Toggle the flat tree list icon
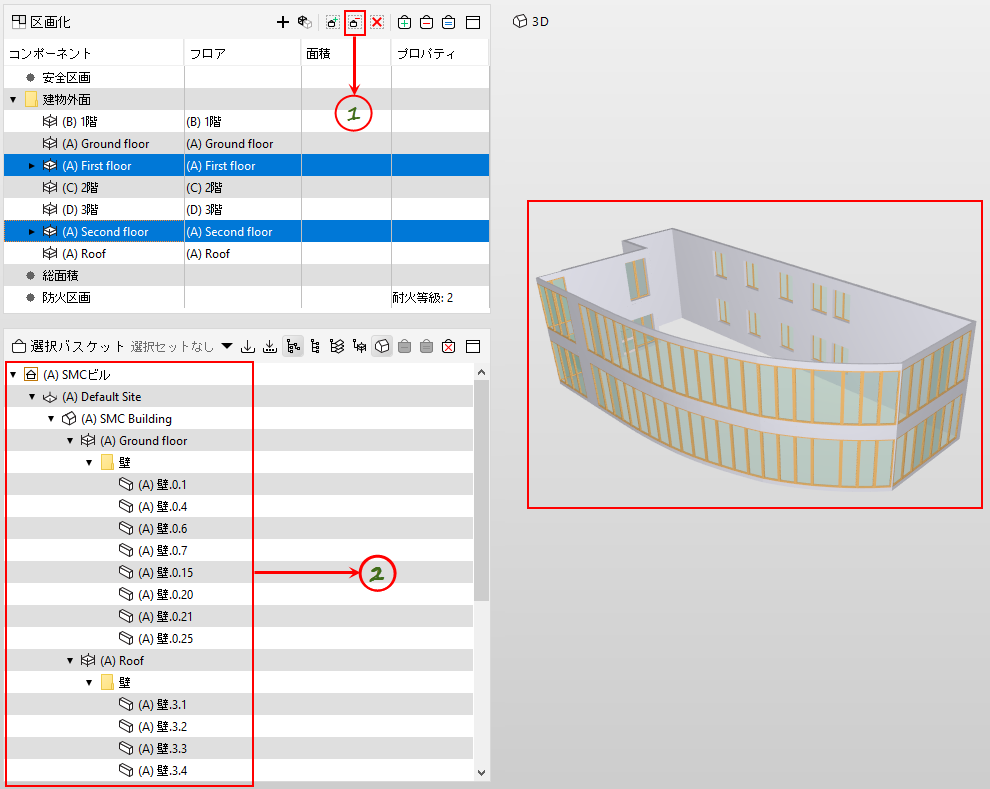Viewport: 990px width, 789px height. click(x=315, y=346)
